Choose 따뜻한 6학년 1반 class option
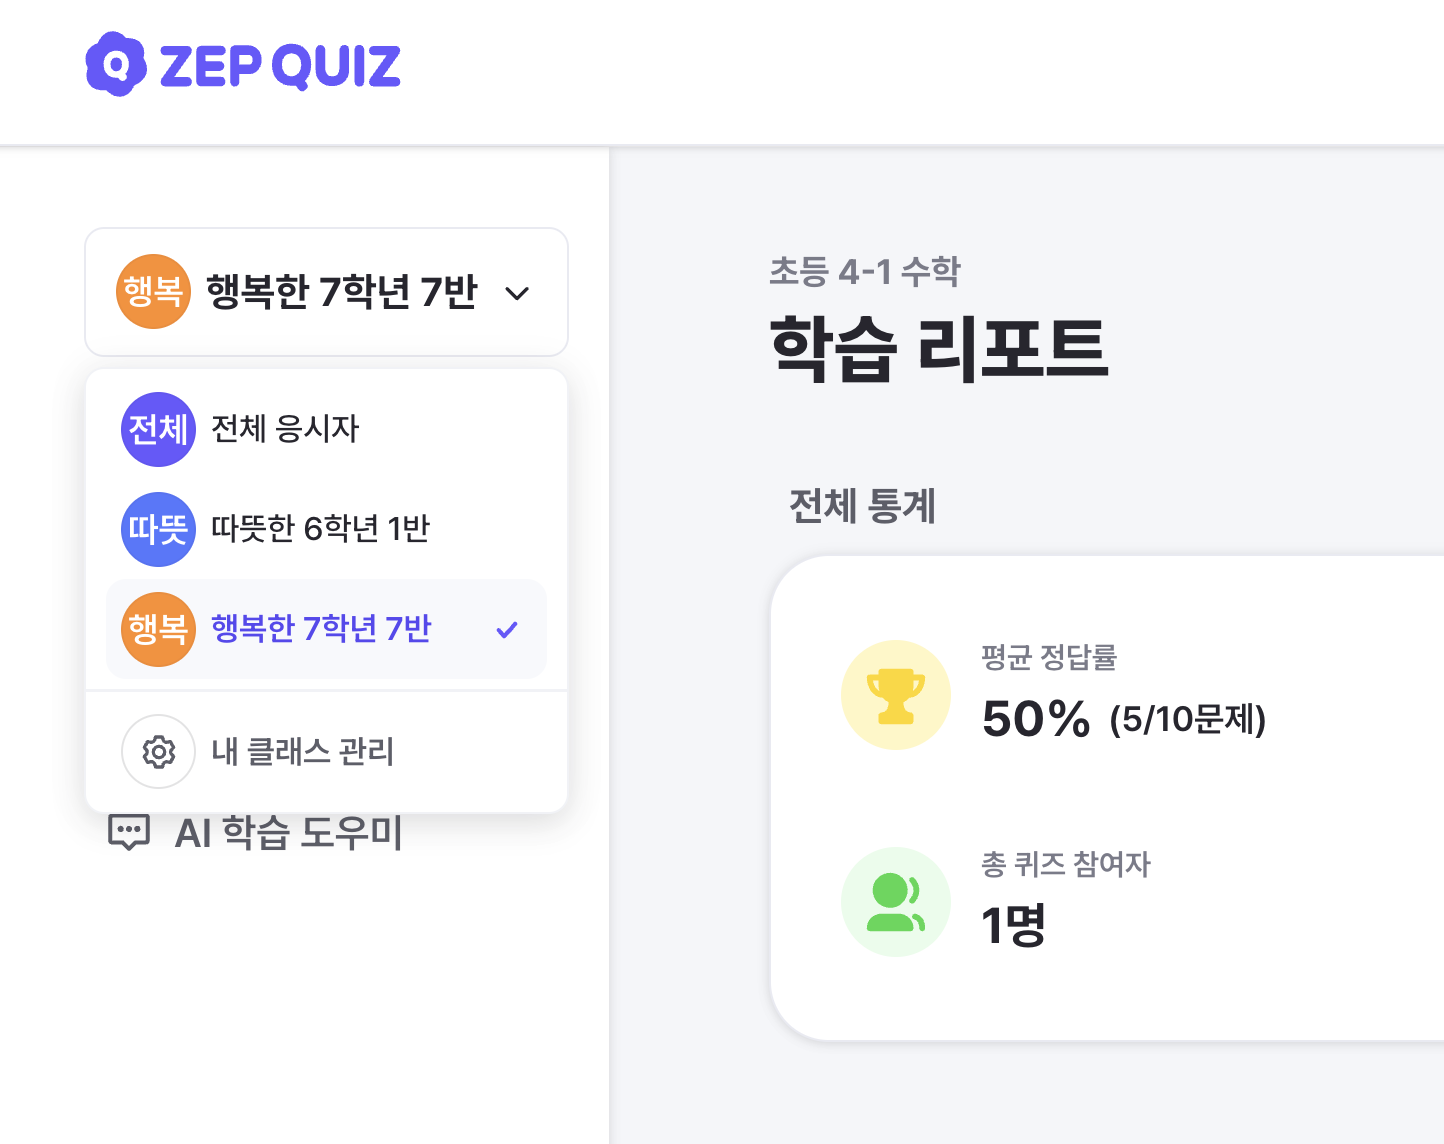The height and width of the screenshot is (1144, 1444). (326, 529)
